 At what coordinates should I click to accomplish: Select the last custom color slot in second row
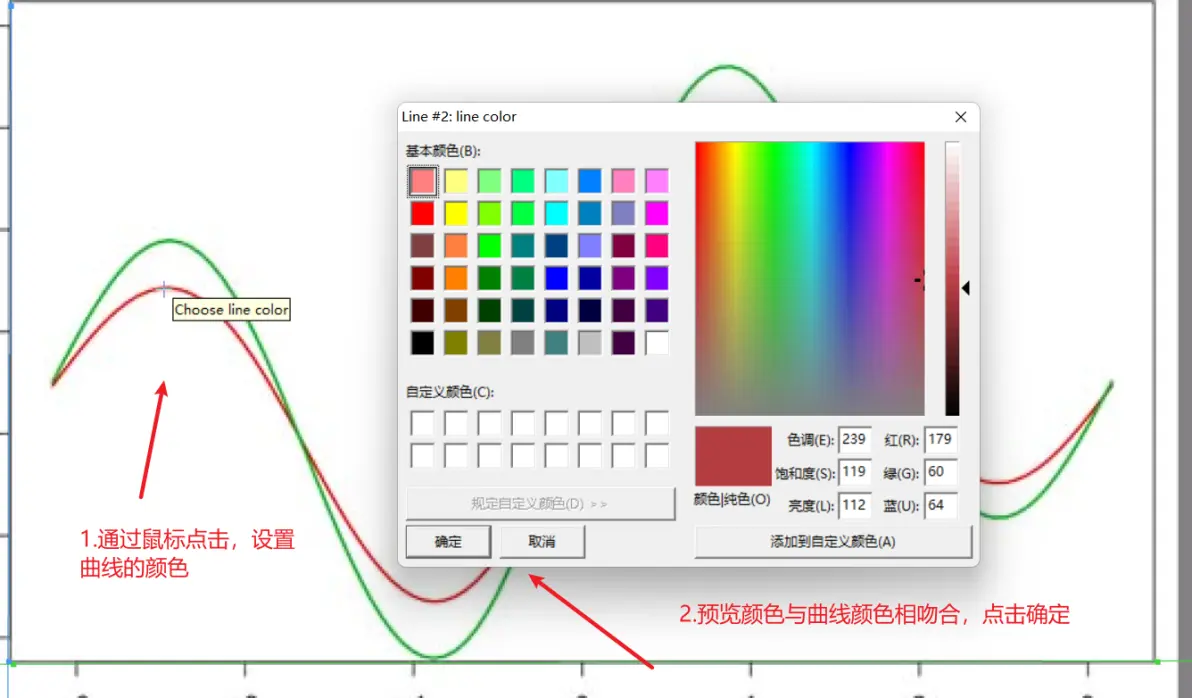(657, 455)
